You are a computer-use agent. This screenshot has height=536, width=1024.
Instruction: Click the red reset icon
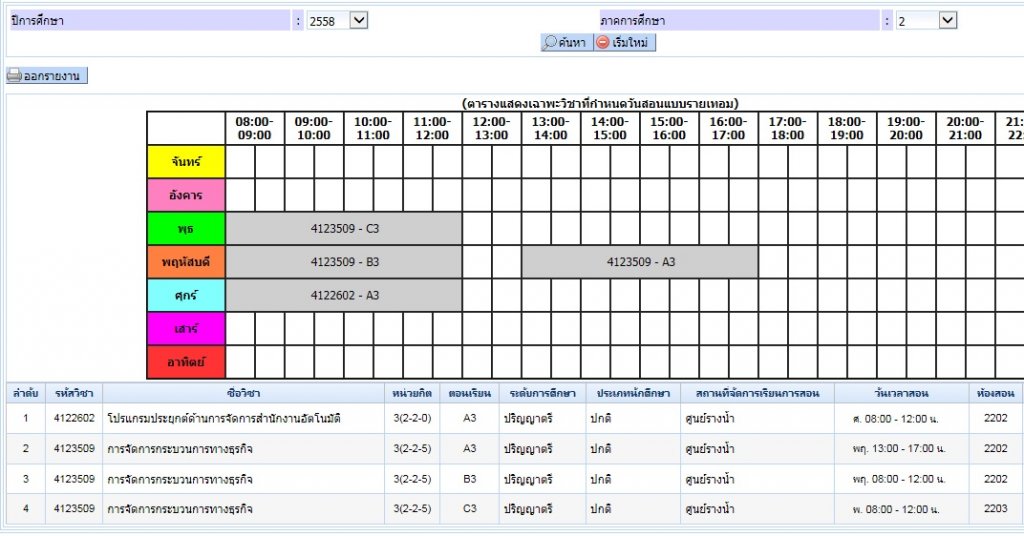click(603, 43)
